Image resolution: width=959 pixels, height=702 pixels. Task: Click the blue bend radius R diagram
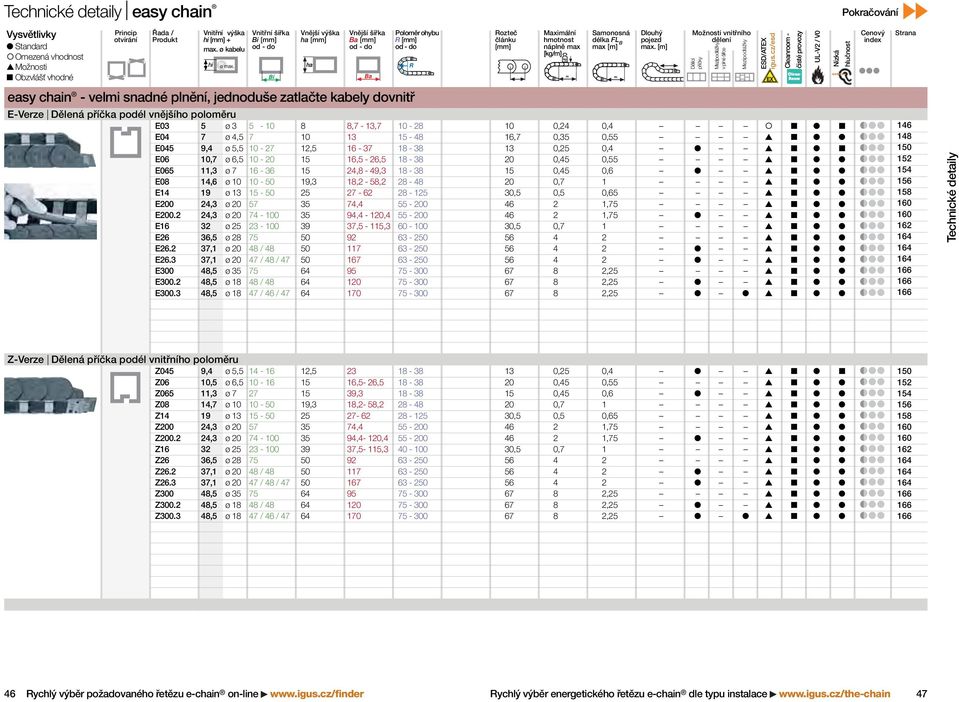tap(415, 67)
